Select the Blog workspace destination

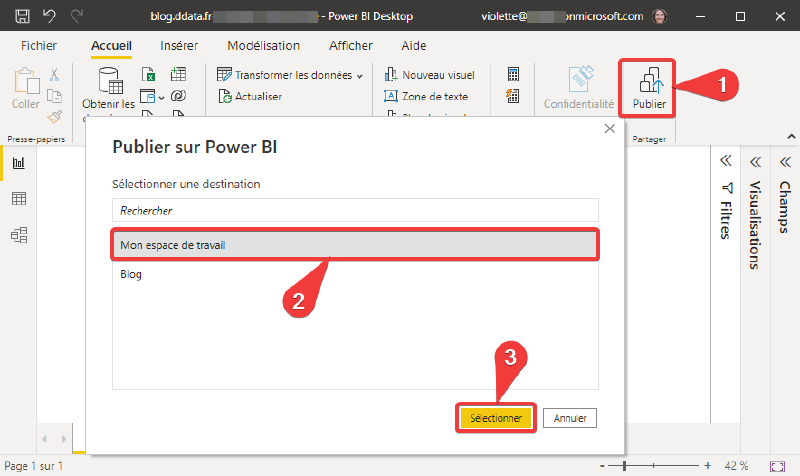[x=355, y=274]
